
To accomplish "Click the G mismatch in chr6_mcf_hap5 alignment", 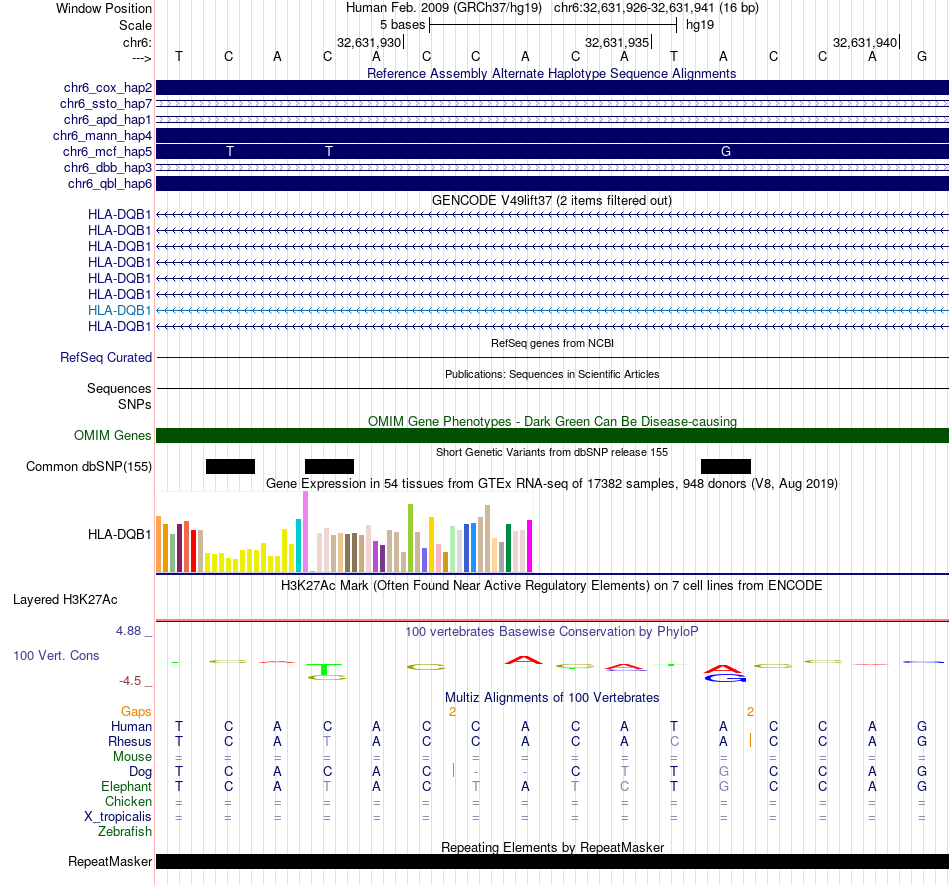I will pyautogui.click(x=726, y=151).
